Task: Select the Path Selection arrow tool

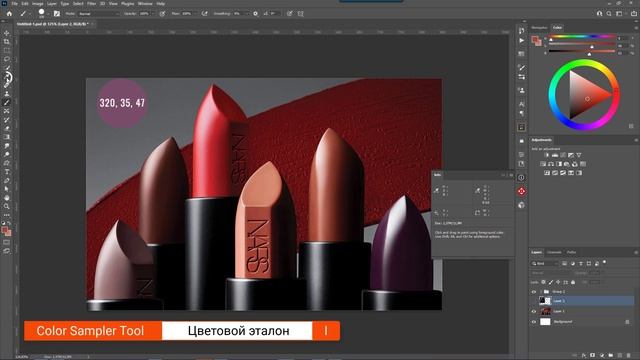Action: tap(7, 189)
